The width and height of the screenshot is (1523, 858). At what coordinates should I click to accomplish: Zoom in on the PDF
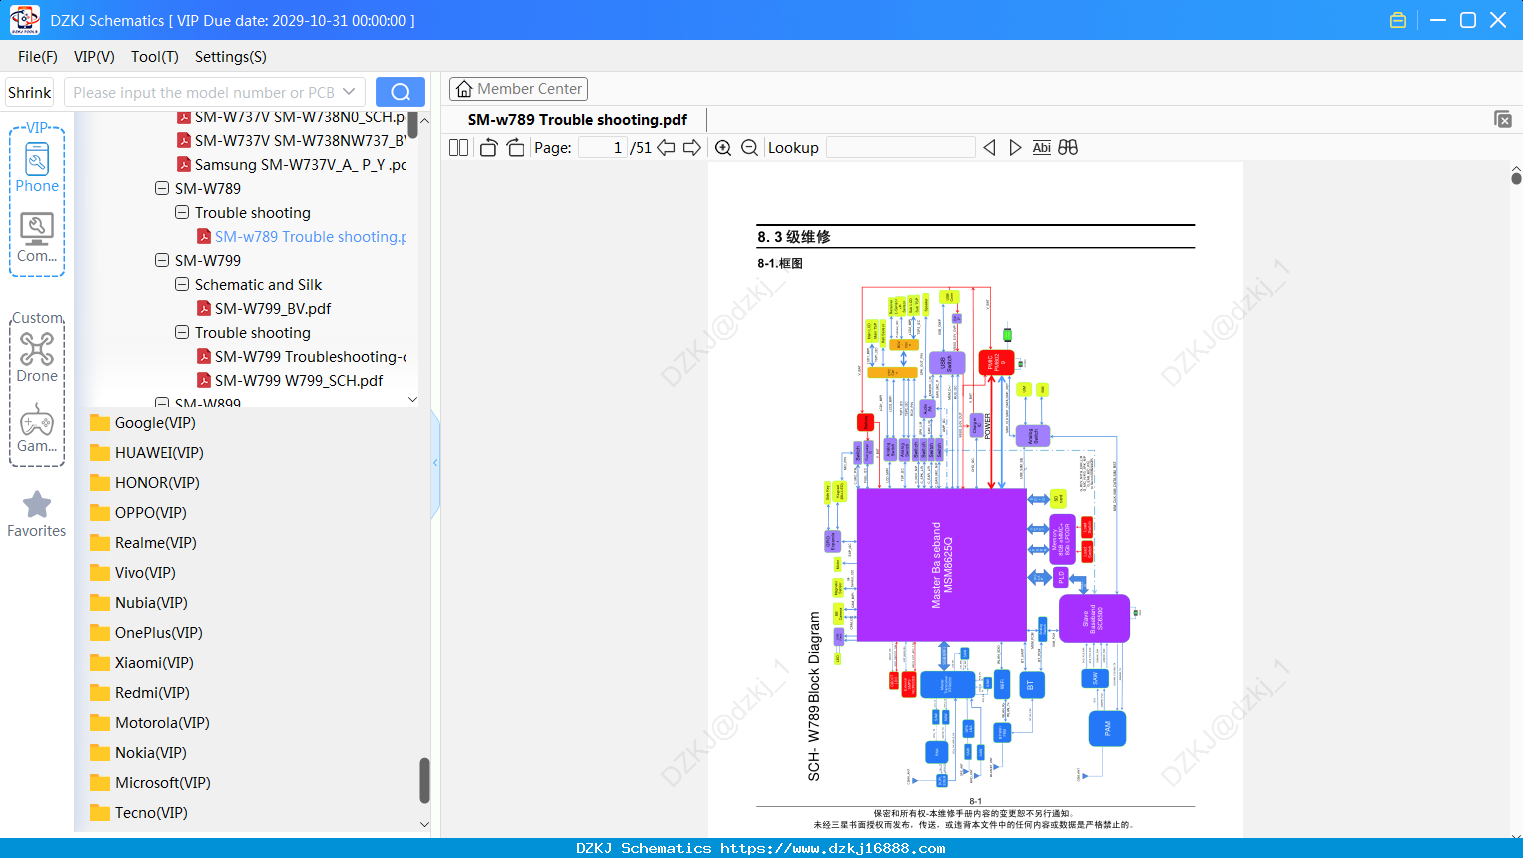723,148
